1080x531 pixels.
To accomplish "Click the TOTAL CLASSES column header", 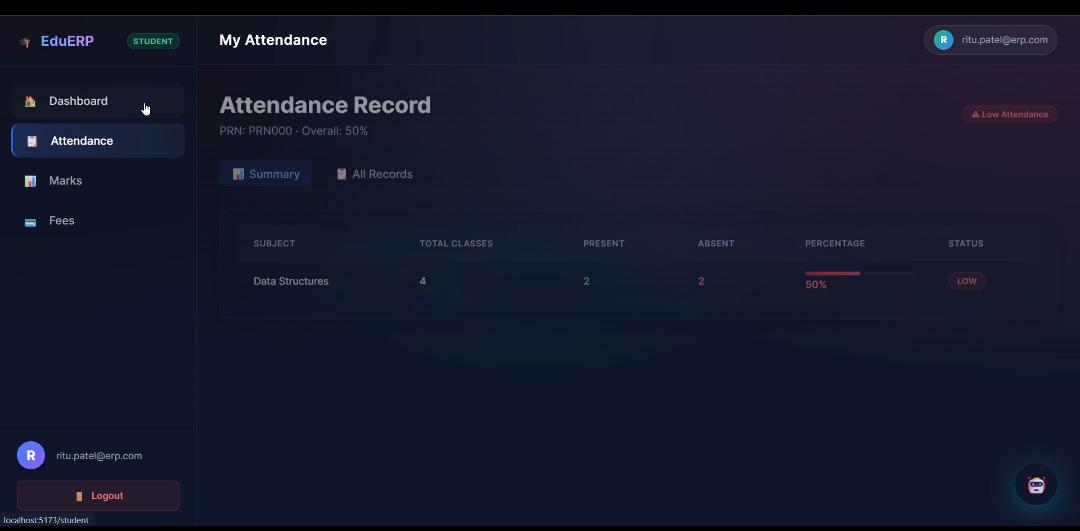I will pyautogui.click(x=456, y=244).
